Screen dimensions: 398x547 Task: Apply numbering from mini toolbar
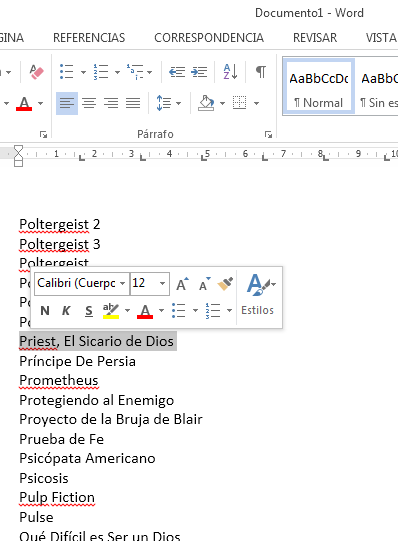pos(213,310)
